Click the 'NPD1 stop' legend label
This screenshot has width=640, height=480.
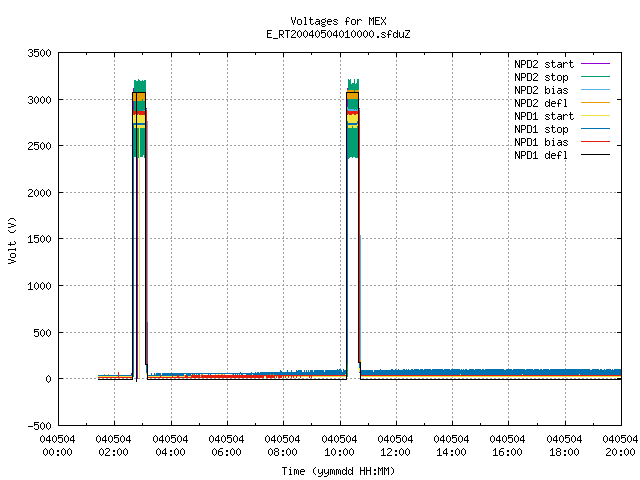541,129
